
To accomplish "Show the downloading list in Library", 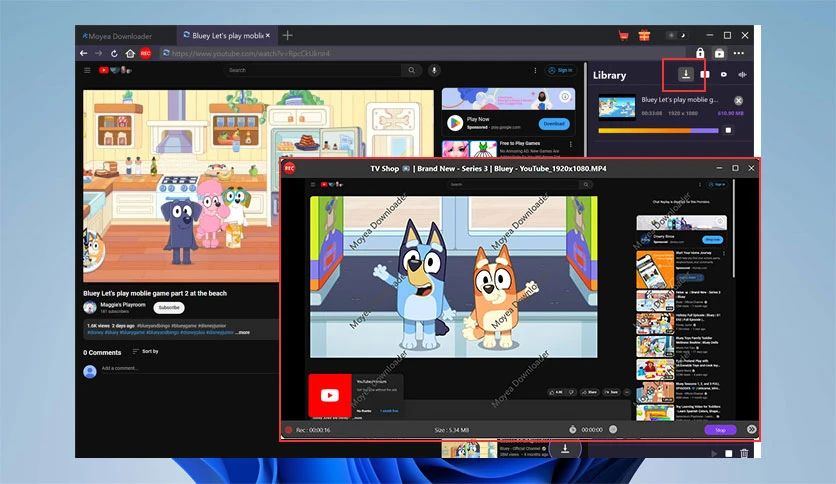I will pyautogui.click(x=686, y=74).
